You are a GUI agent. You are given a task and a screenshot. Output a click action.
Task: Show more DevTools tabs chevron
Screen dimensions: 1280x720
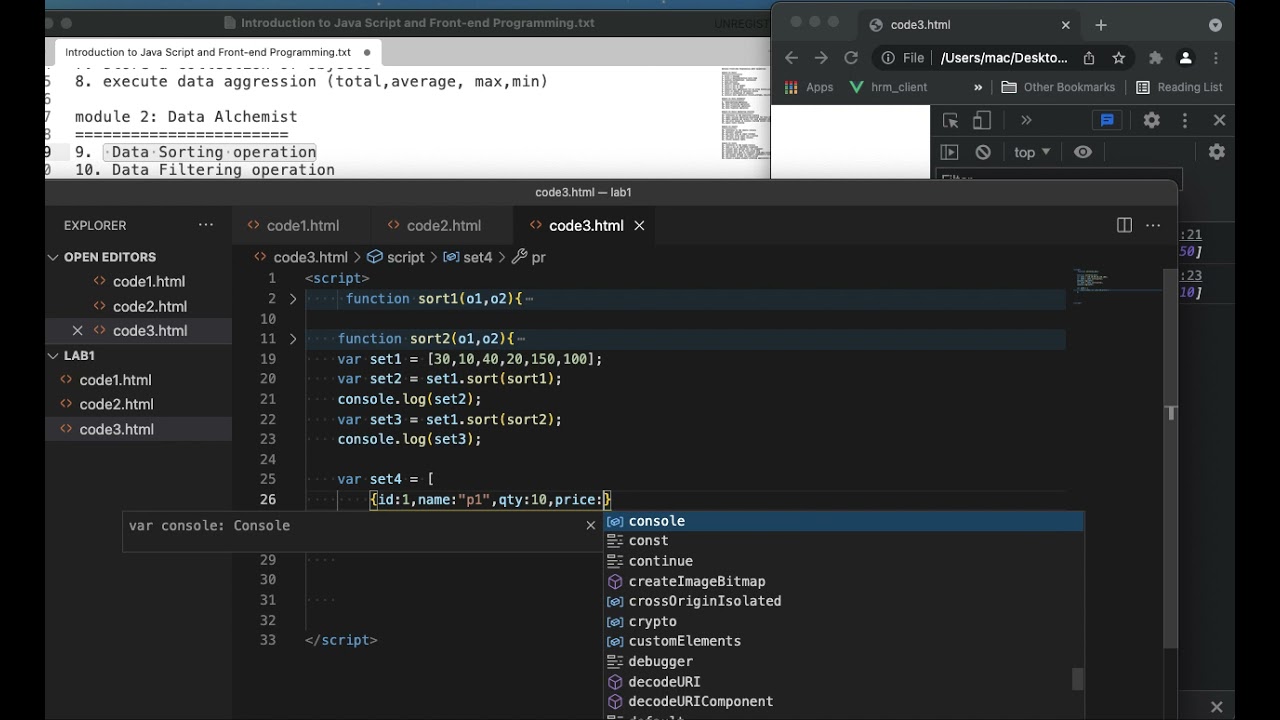[1026, 120]
